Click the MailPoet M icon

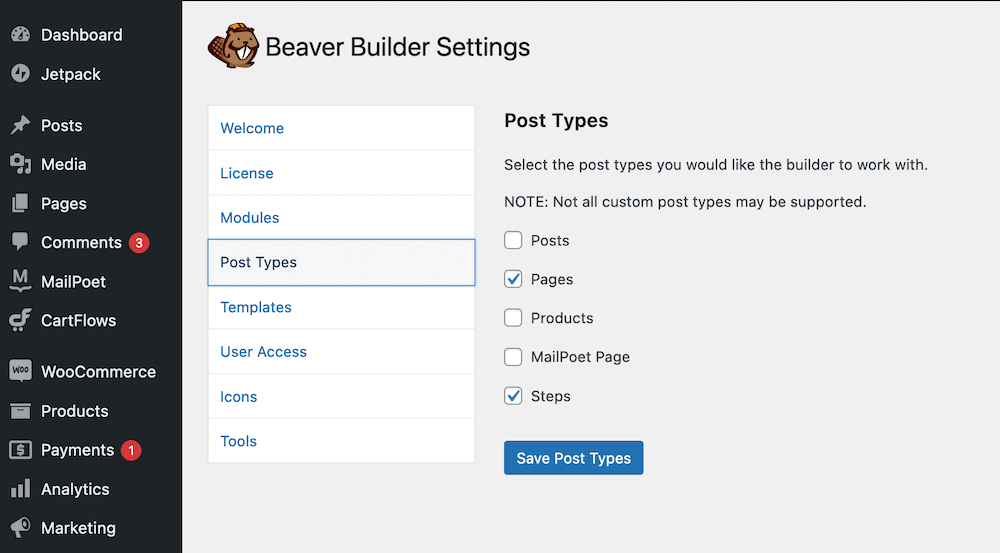(20, 281)
